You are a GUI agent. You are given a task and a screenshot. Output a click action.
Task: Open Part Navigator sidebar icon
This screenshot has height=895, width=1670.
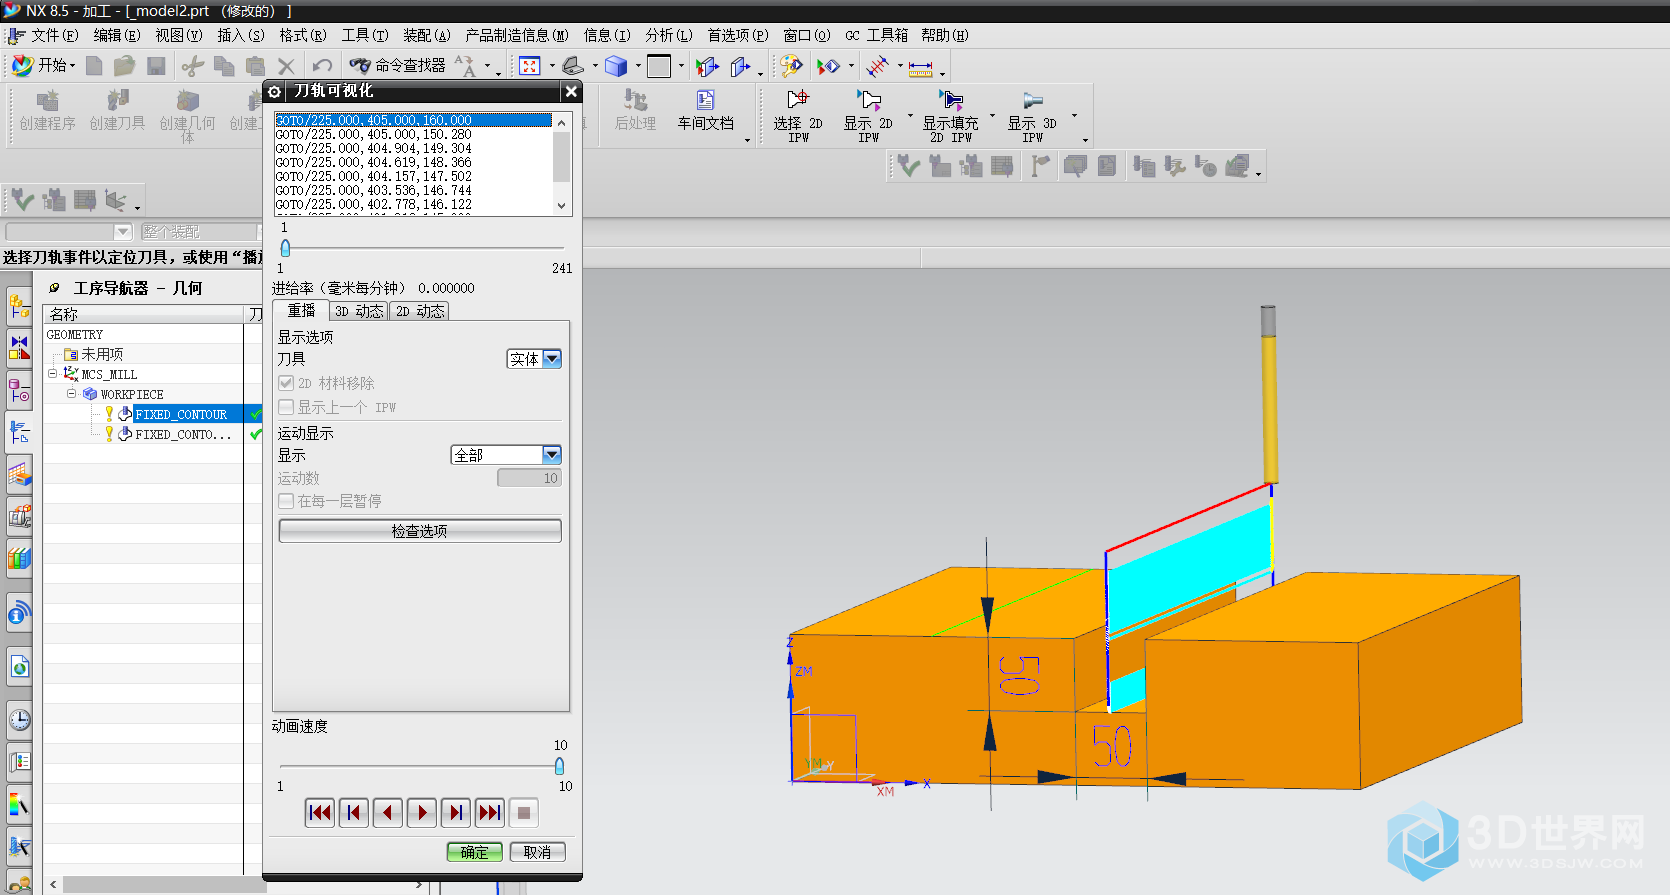pyautogui.click(x=19, y=389)
